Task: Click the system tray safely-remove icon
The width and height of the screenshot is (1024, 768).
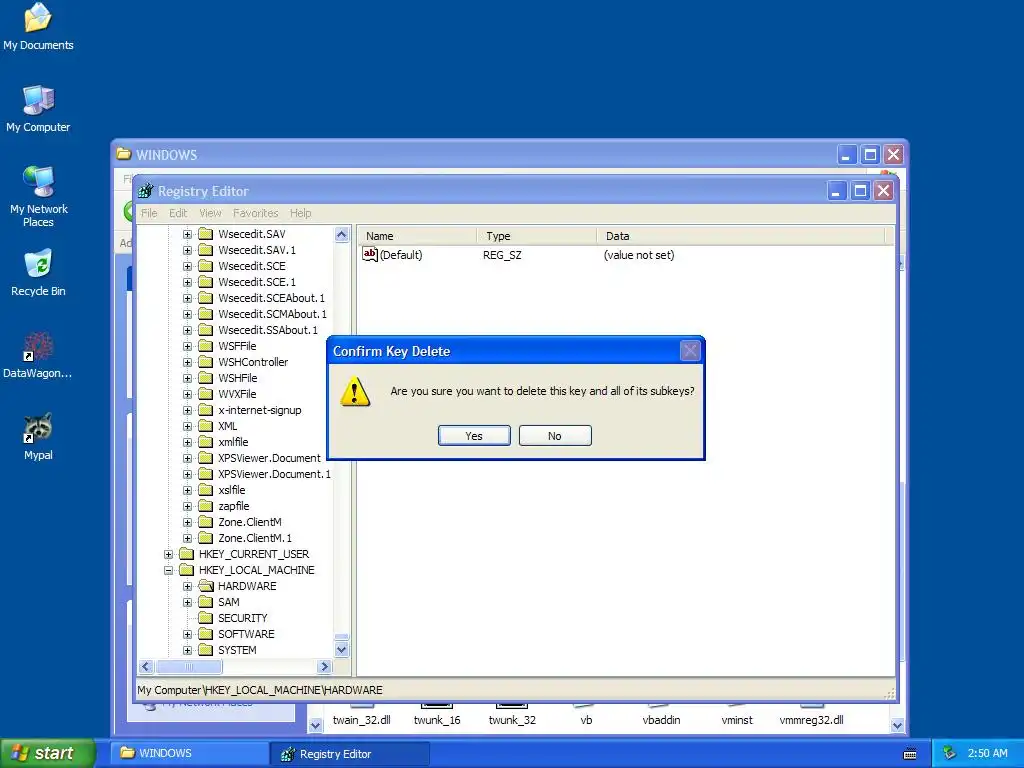Action: [x=950, y=753]
